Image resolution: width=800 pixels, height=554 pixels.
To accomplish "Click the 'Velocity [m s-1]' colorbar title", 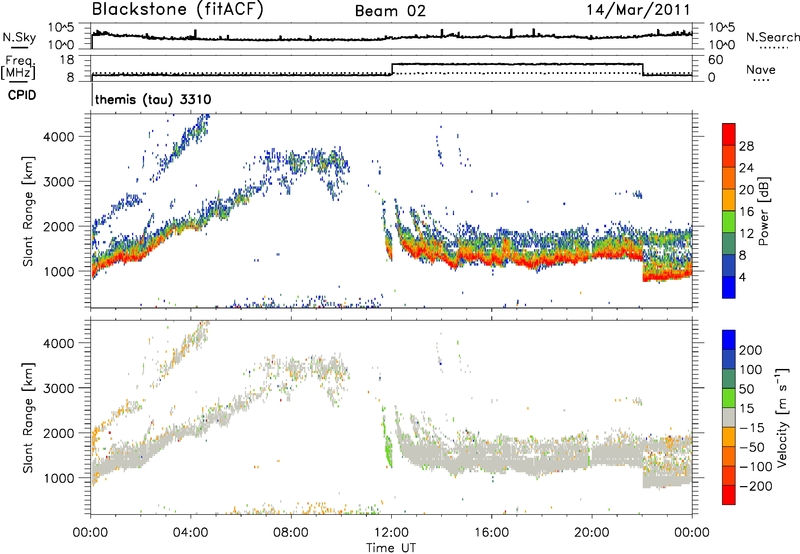I will tap(782, 417).
